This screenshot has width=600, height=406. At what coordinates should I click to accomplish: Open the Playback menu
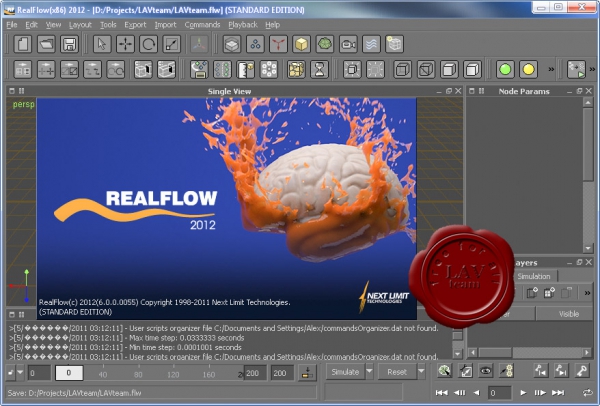pyautogui.click(x=243, y=25)
